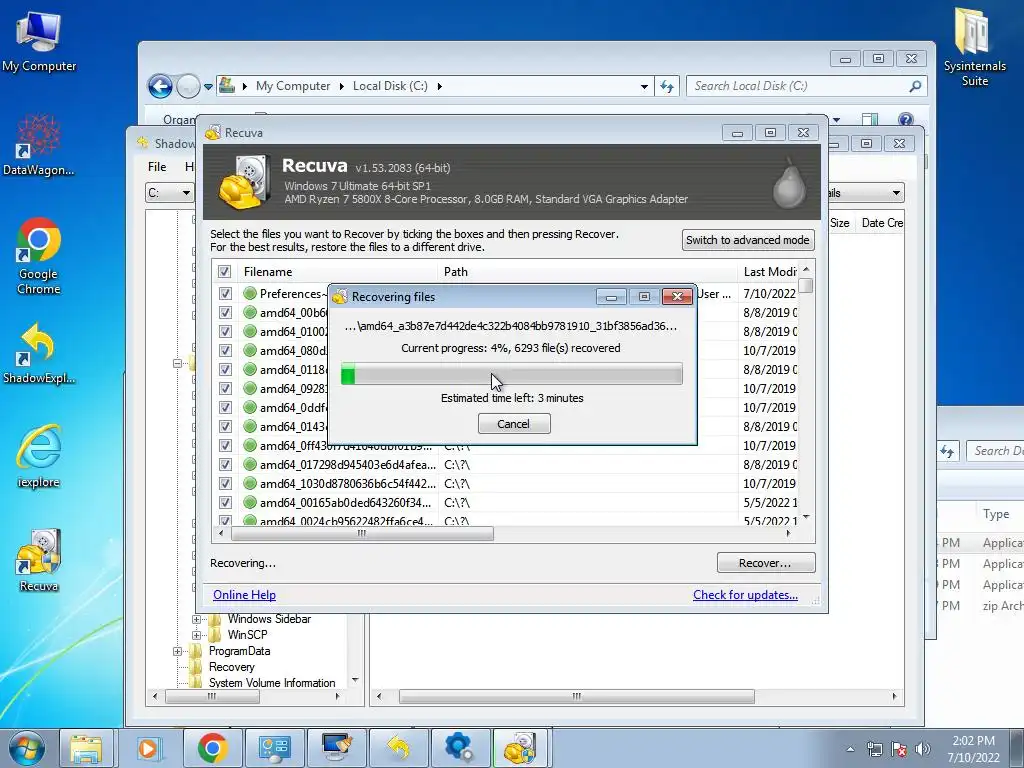Click the recovery progress bar
Image resolution: width=1024 pixels, height=768 pixels.
[511, 374]
